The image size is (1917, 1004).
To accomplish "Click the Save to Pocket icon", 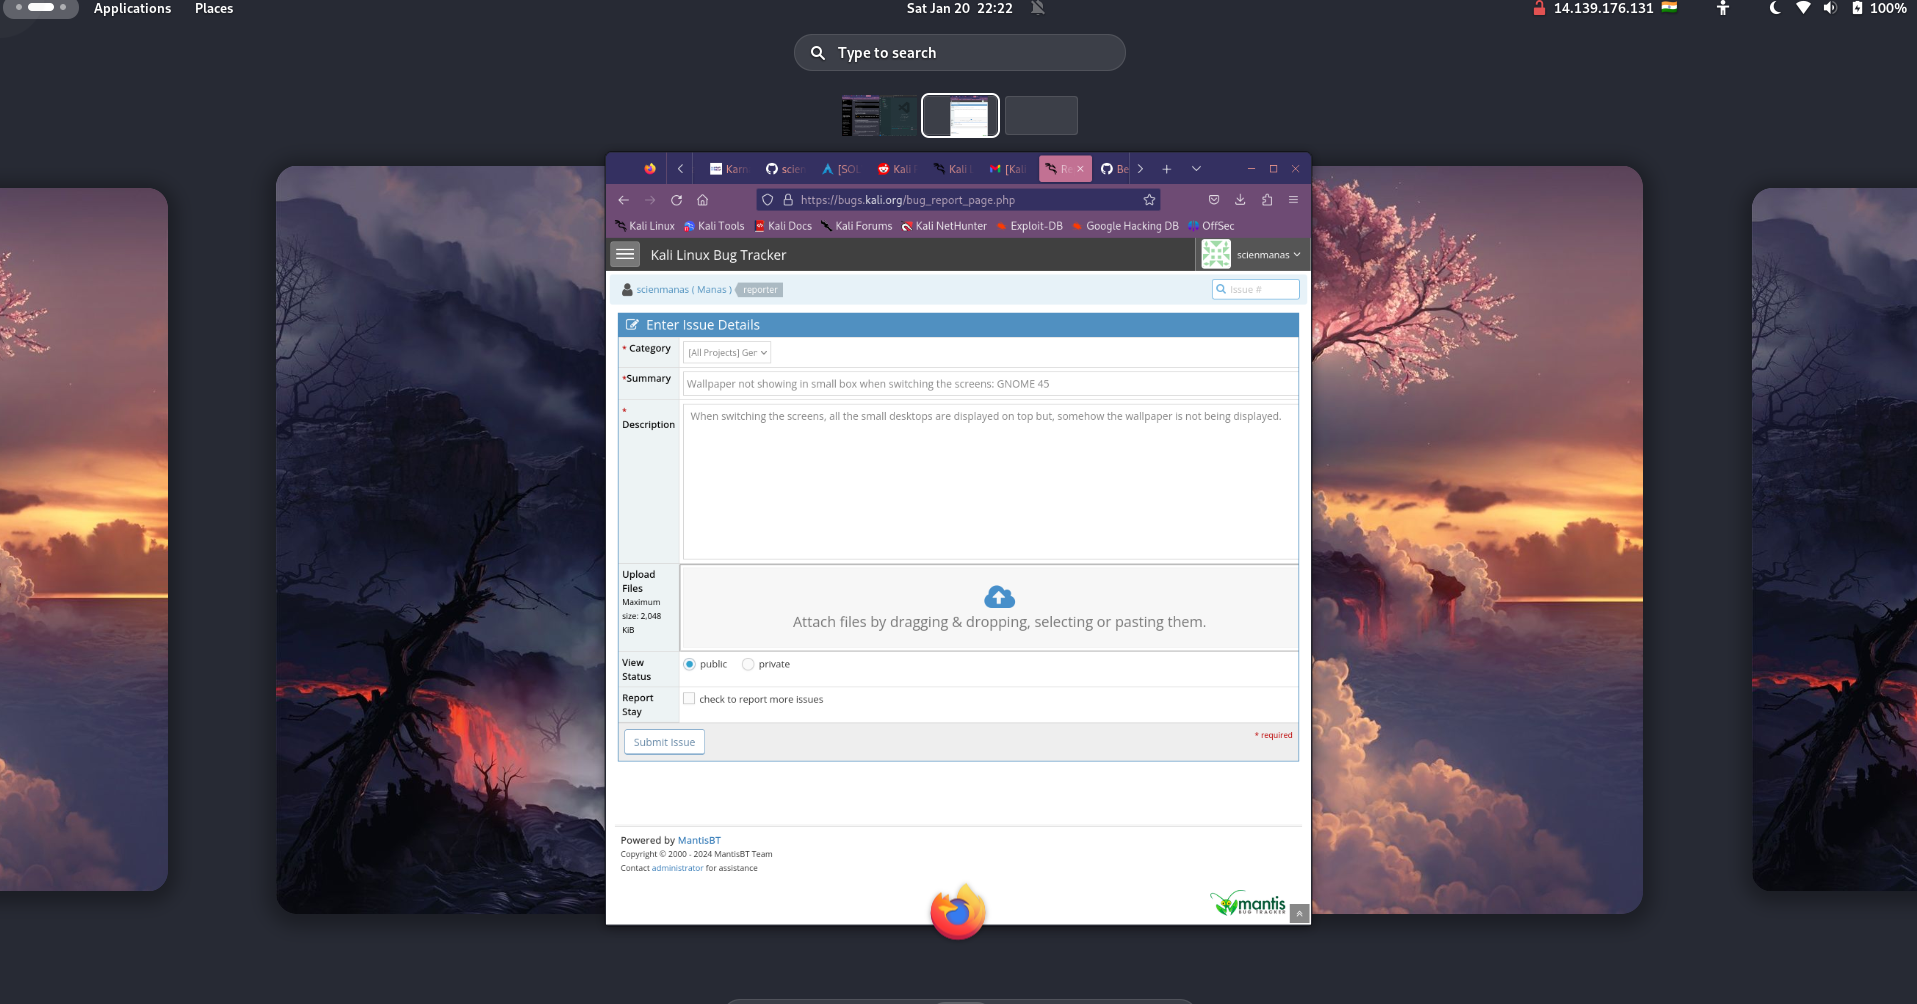I will 1214,200.
